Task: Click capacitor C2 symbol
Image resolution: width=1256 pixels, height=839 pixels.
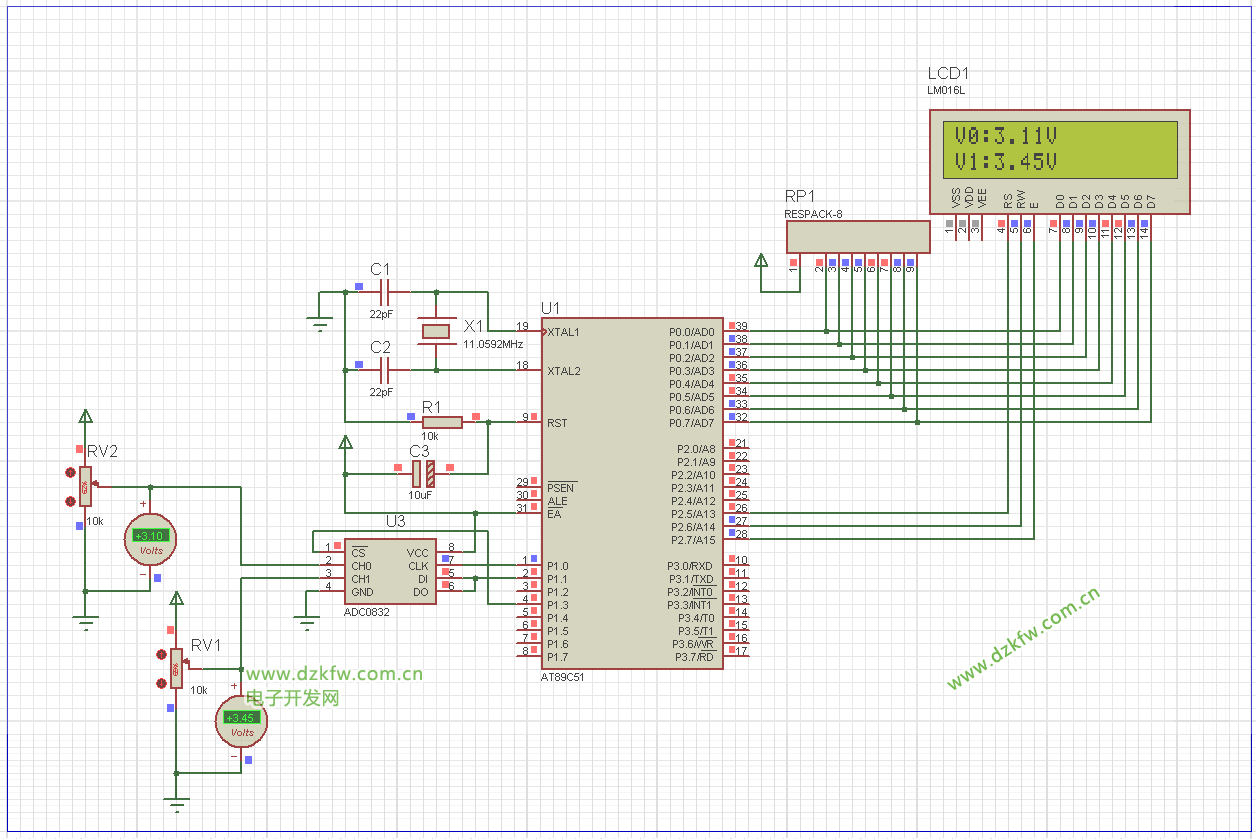Action: 382,370
